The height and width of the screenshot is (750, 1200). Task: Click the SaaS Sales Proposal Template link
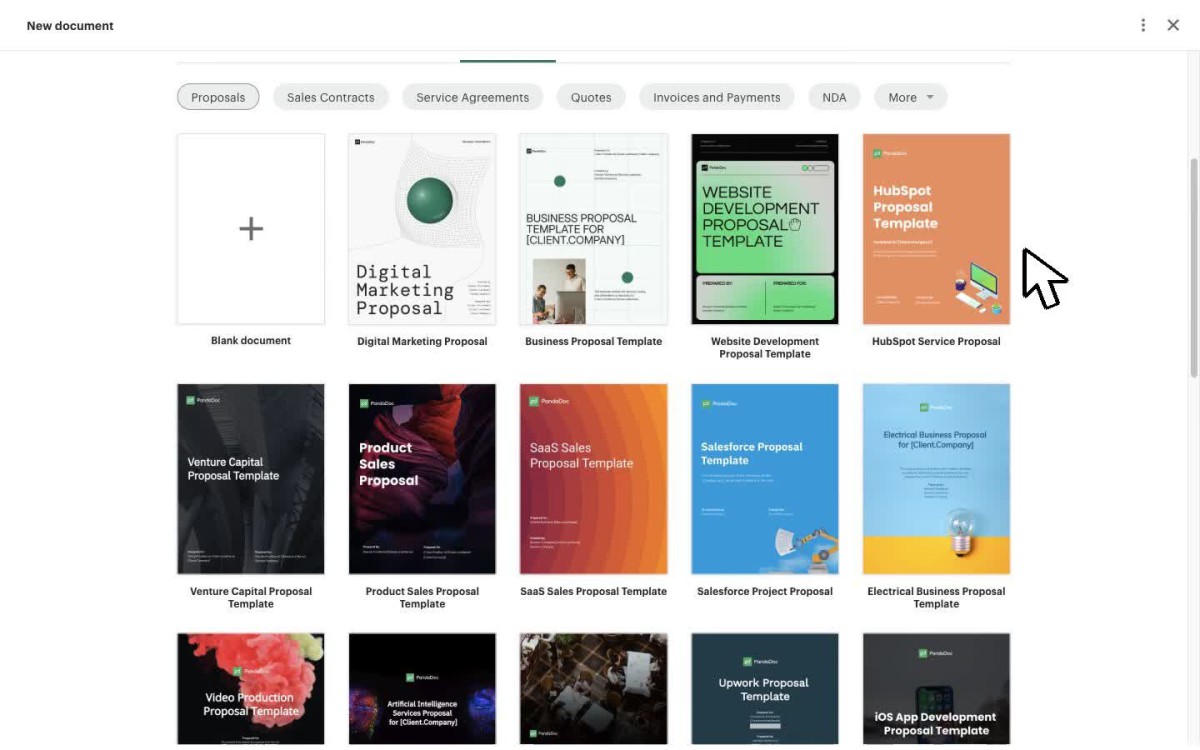[594, 591]
